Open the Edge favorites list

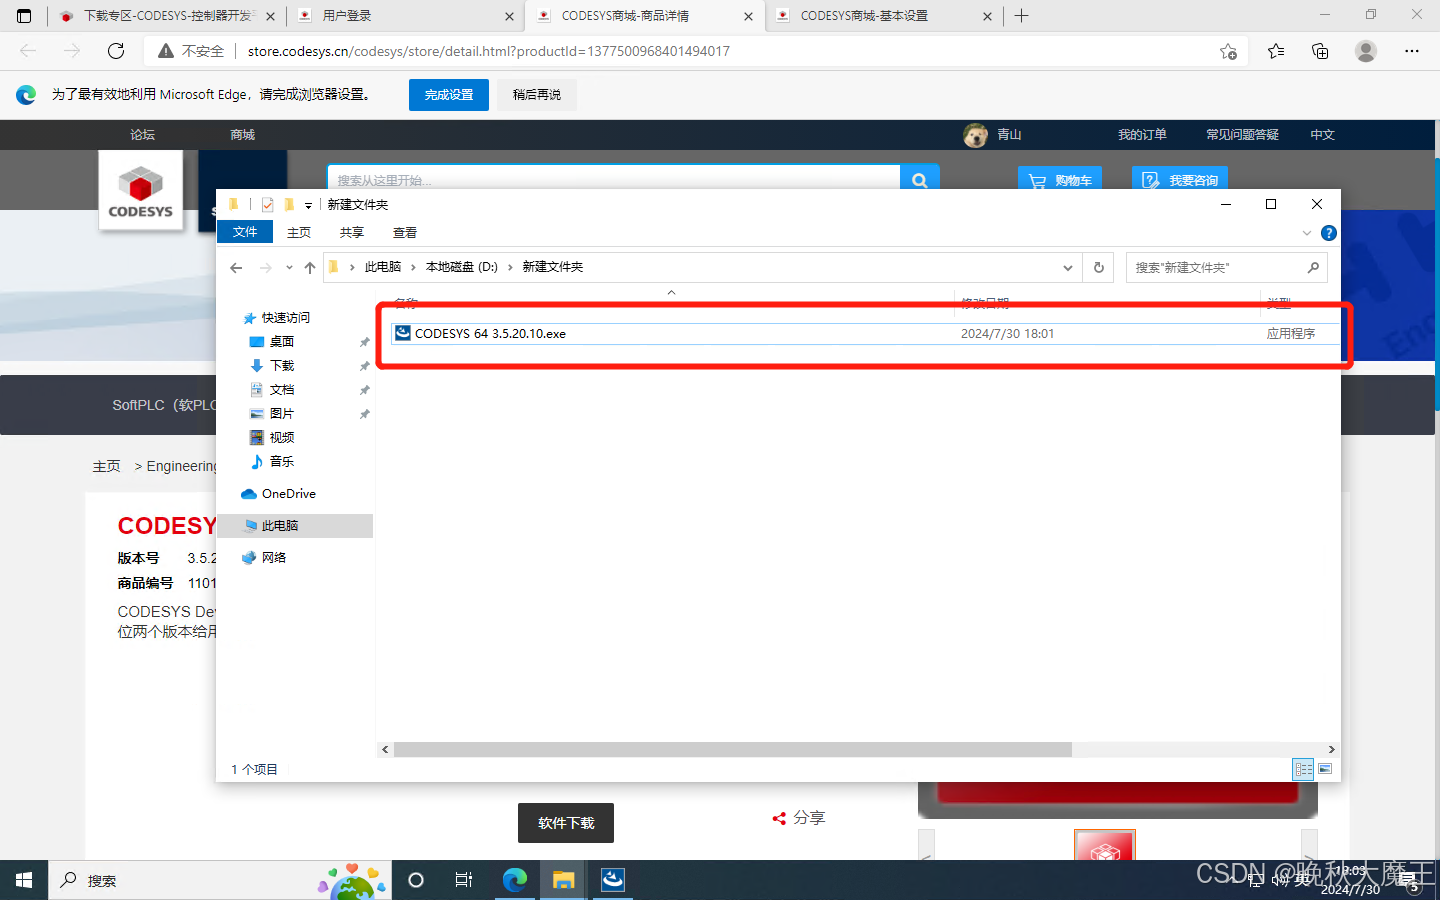click(1276, 51)
